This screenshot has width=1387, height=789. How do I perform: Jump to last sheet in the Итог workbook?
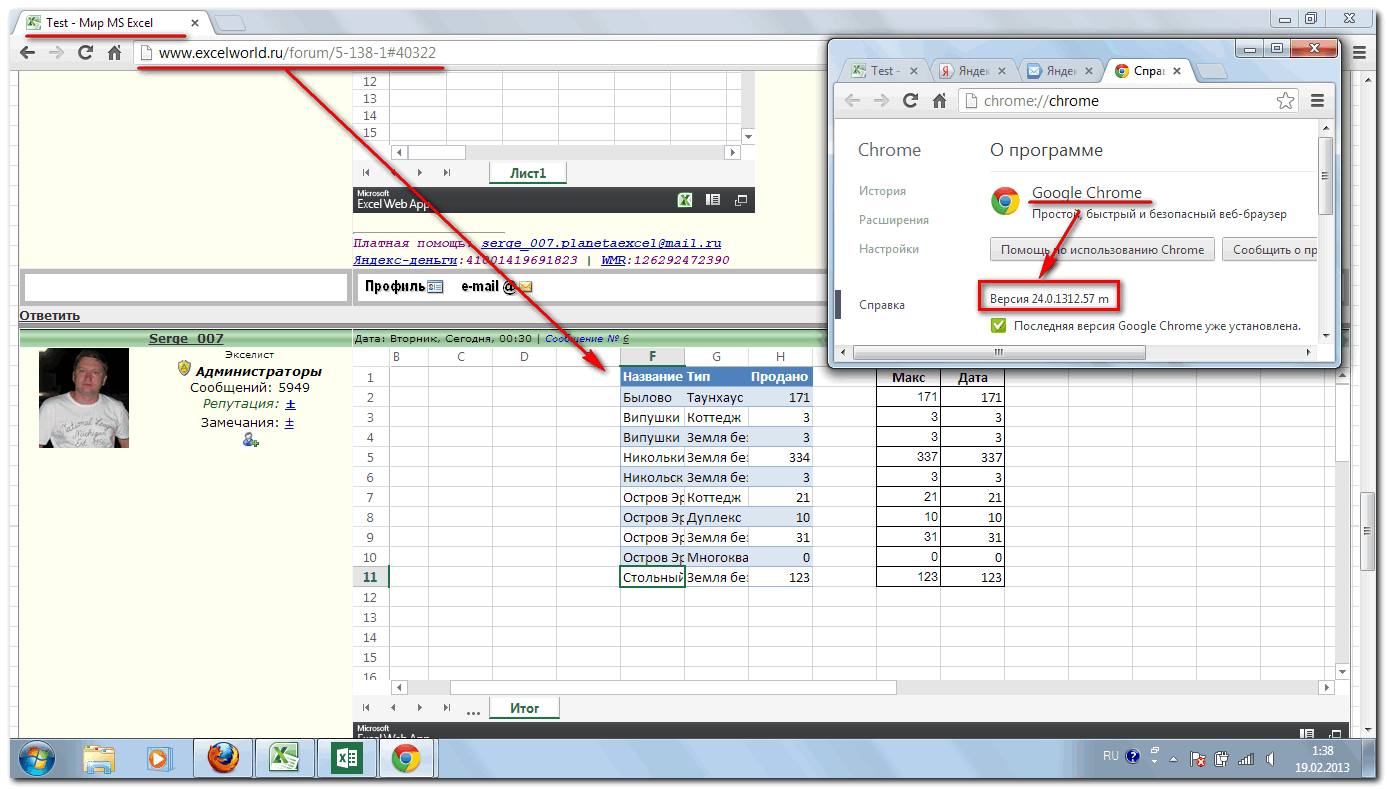tap(447, 707)
